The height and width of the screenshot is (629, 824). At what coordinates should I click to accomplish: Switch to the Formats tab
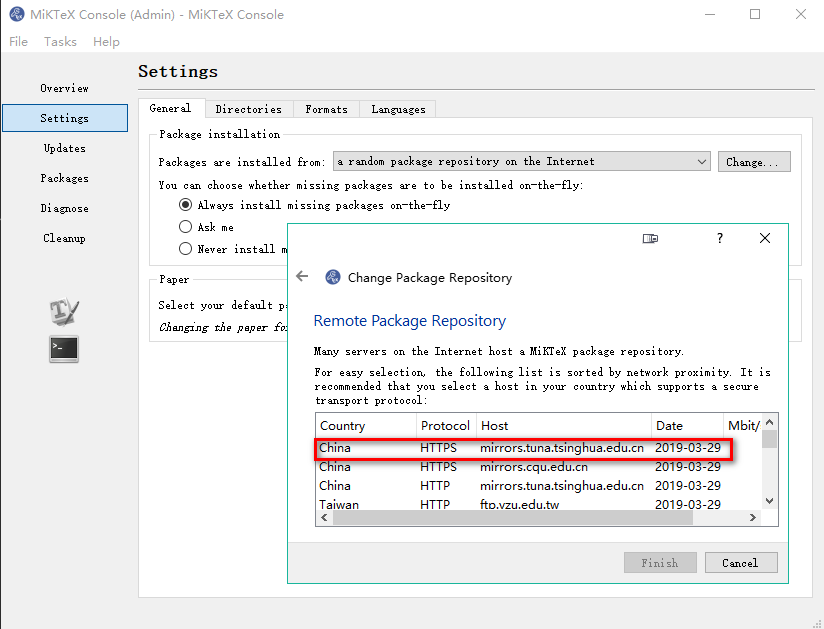[x=326, y=109]
